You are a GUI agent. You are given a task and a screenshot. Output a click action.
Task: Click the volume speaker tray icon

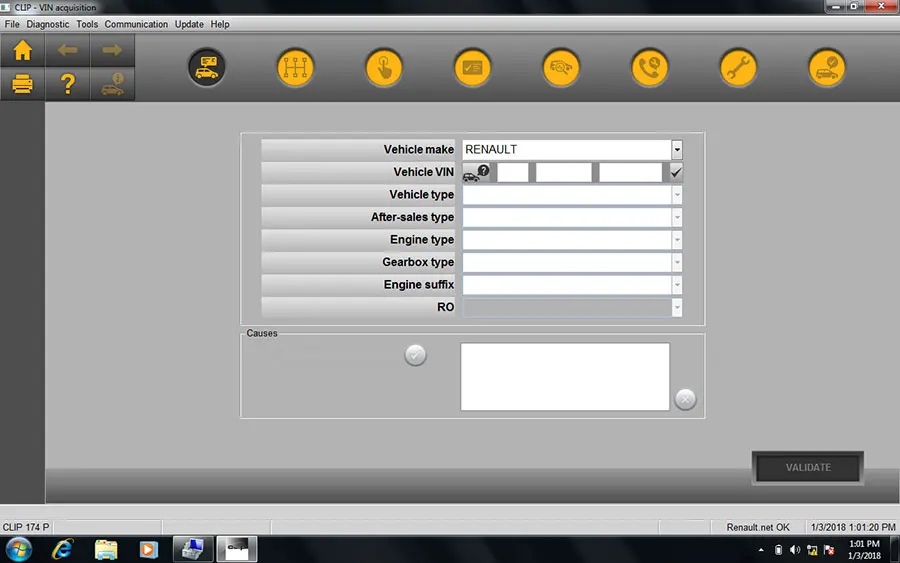795,550
